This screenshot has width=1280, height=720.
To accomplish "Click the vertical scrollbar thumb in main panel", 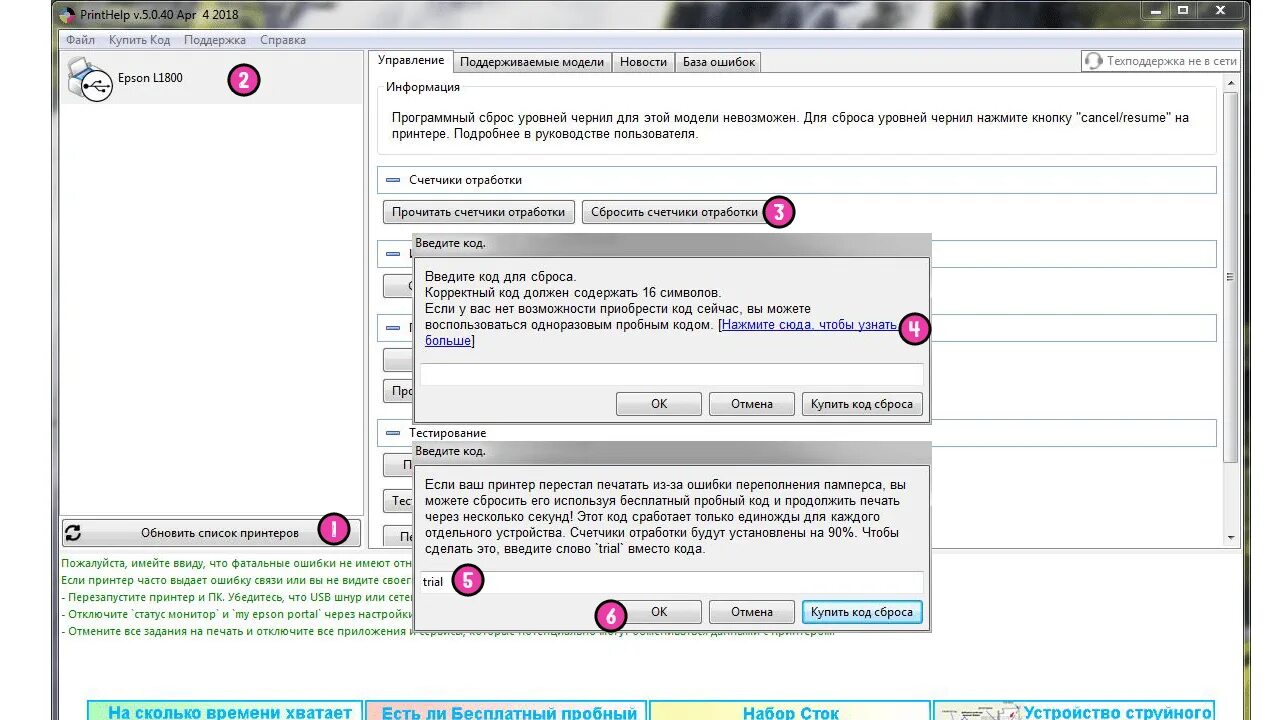I will [x=1231, y=277].
